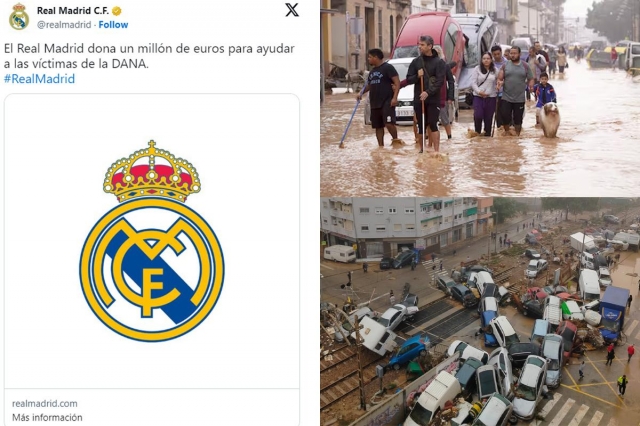Open the large Real Madrid crest card image
The width and height of the screenshot is (640, 426).
point(152,241)
